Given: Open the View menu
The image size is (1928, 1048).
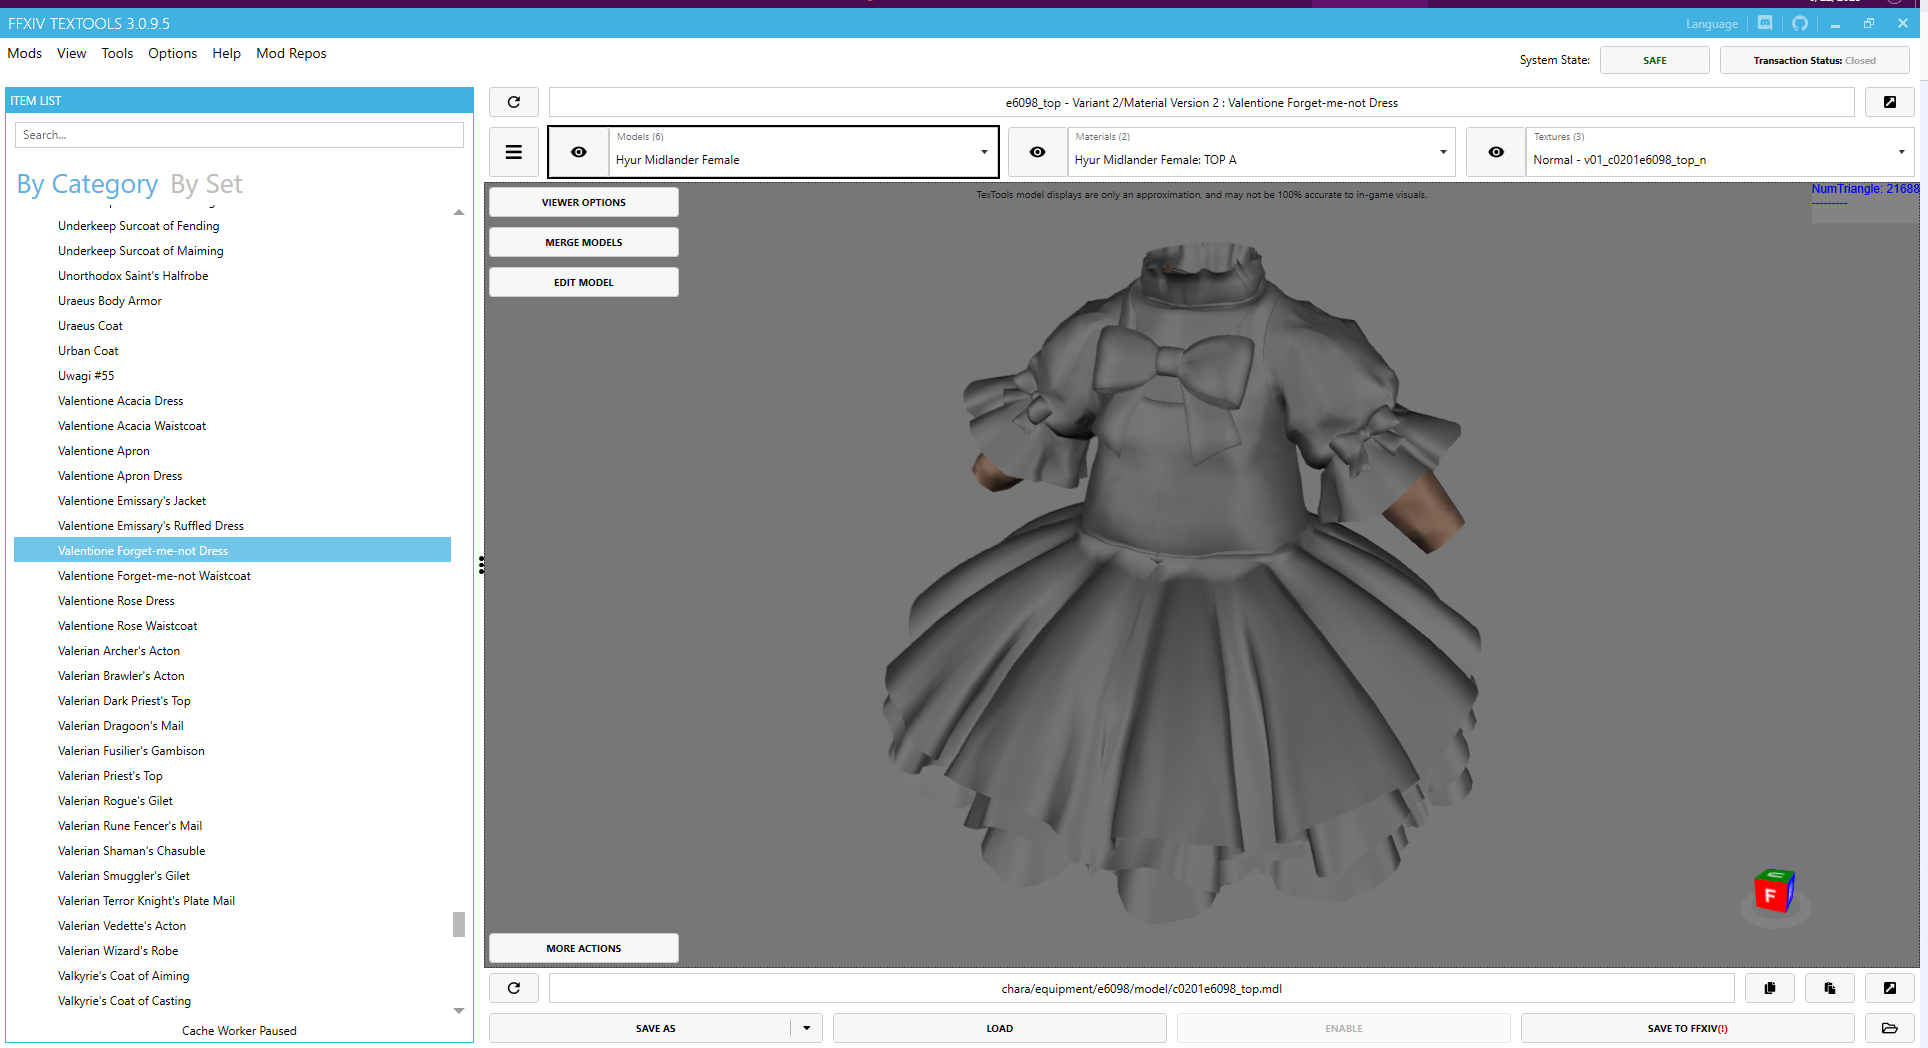Looking at the screenshot, I should coord(71,53).
